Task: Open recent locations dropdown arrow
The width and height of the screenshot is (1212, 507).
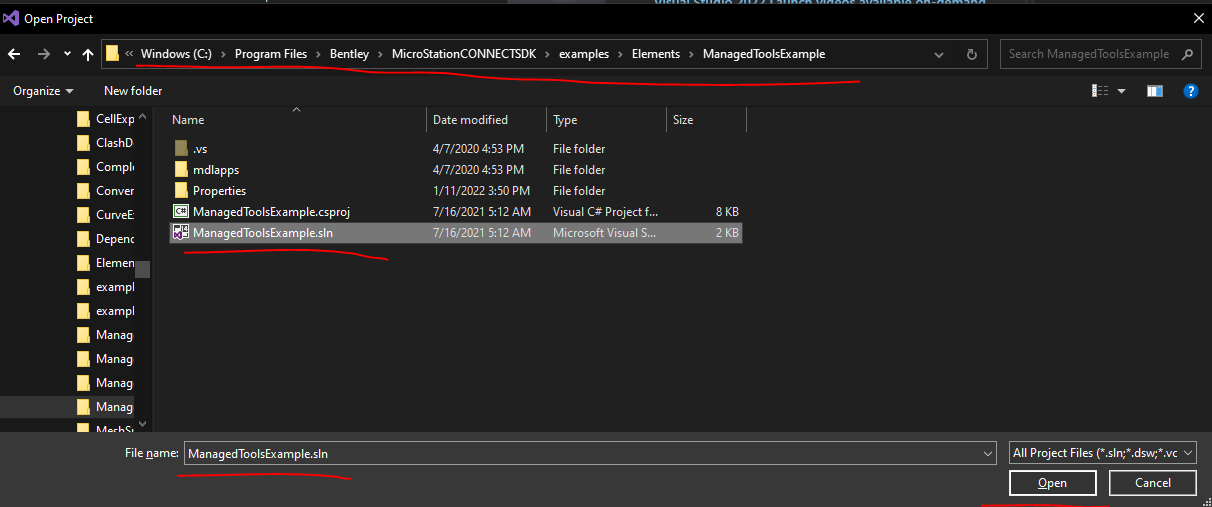Action: point(67,54)
